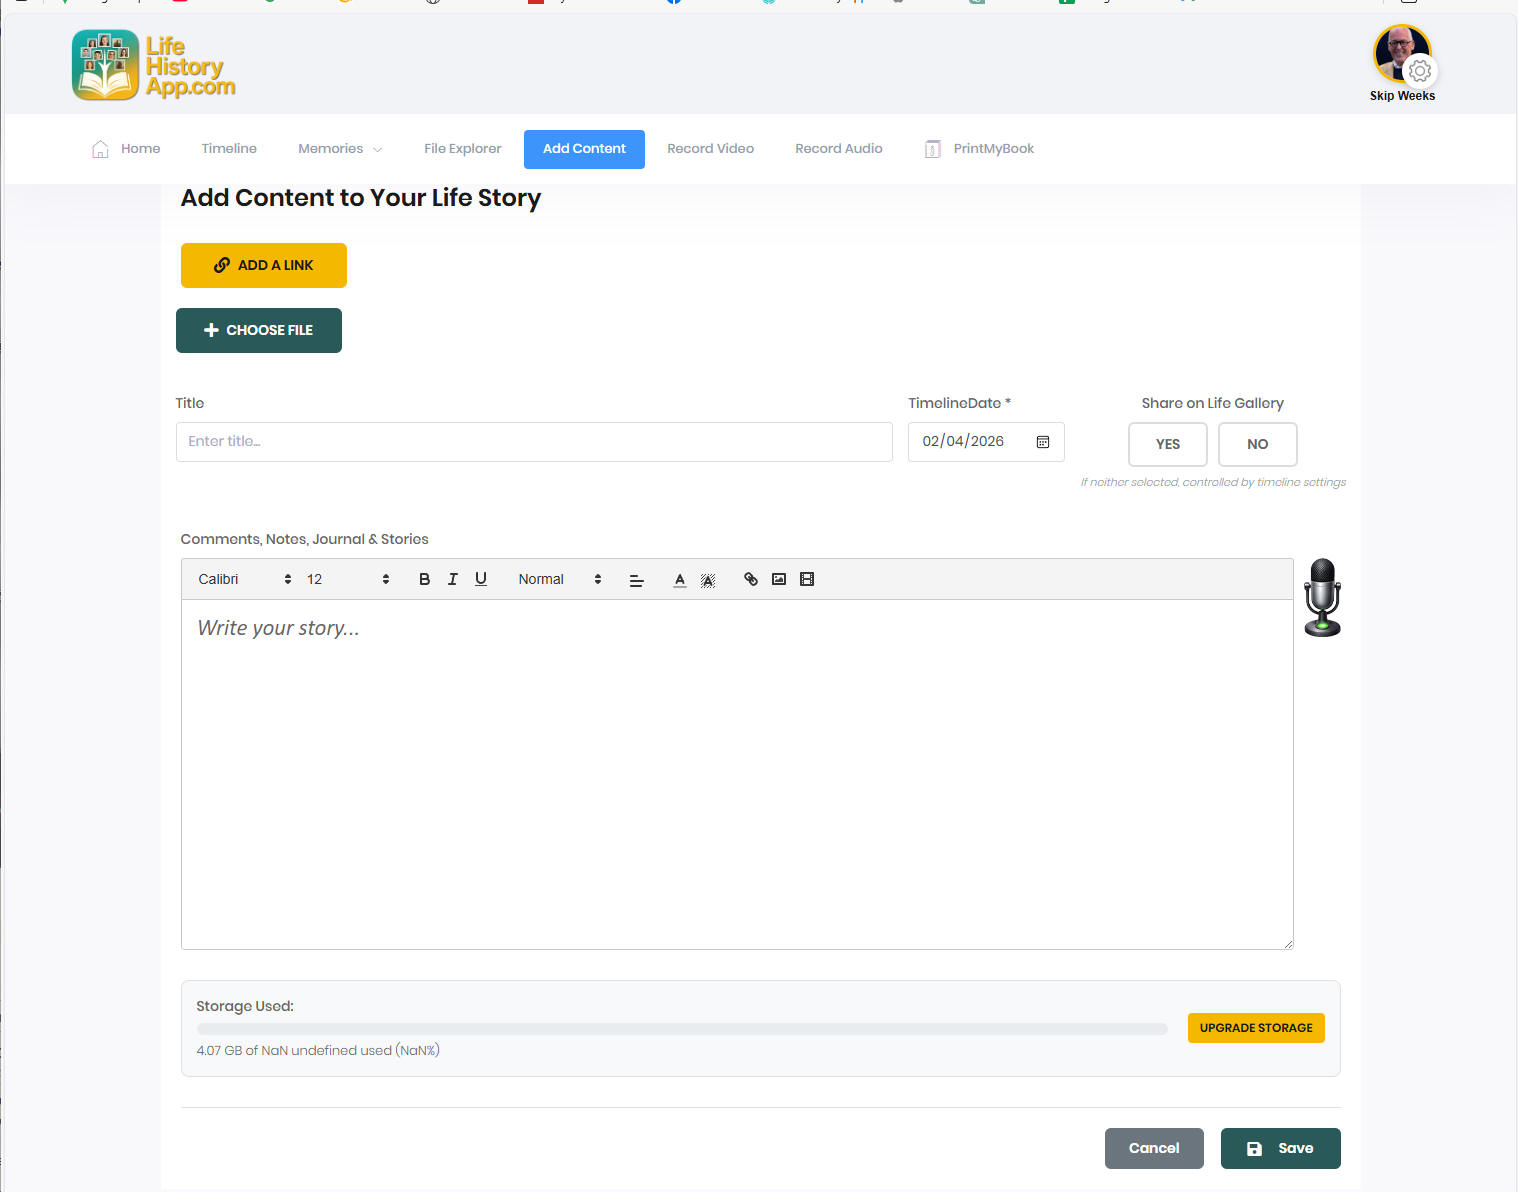1518x1192 pixels.
Task: Open the text color picker
Action: point(680,580)
